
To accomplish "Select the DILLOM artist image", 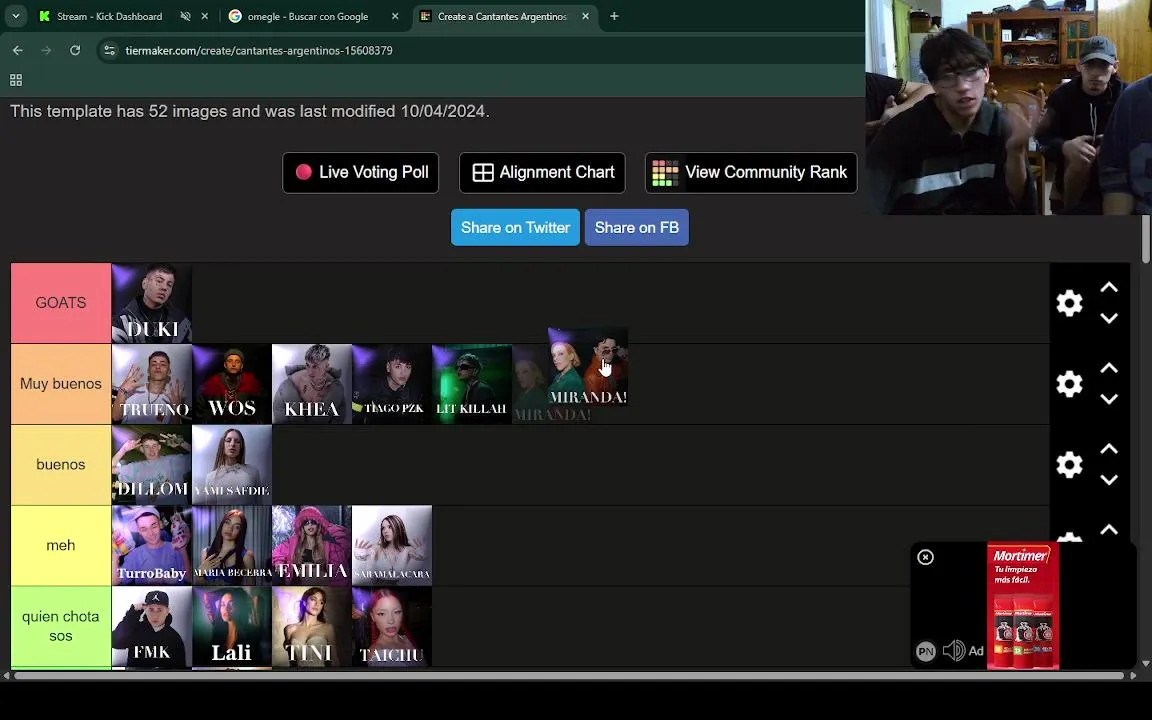I will point(151,464).
